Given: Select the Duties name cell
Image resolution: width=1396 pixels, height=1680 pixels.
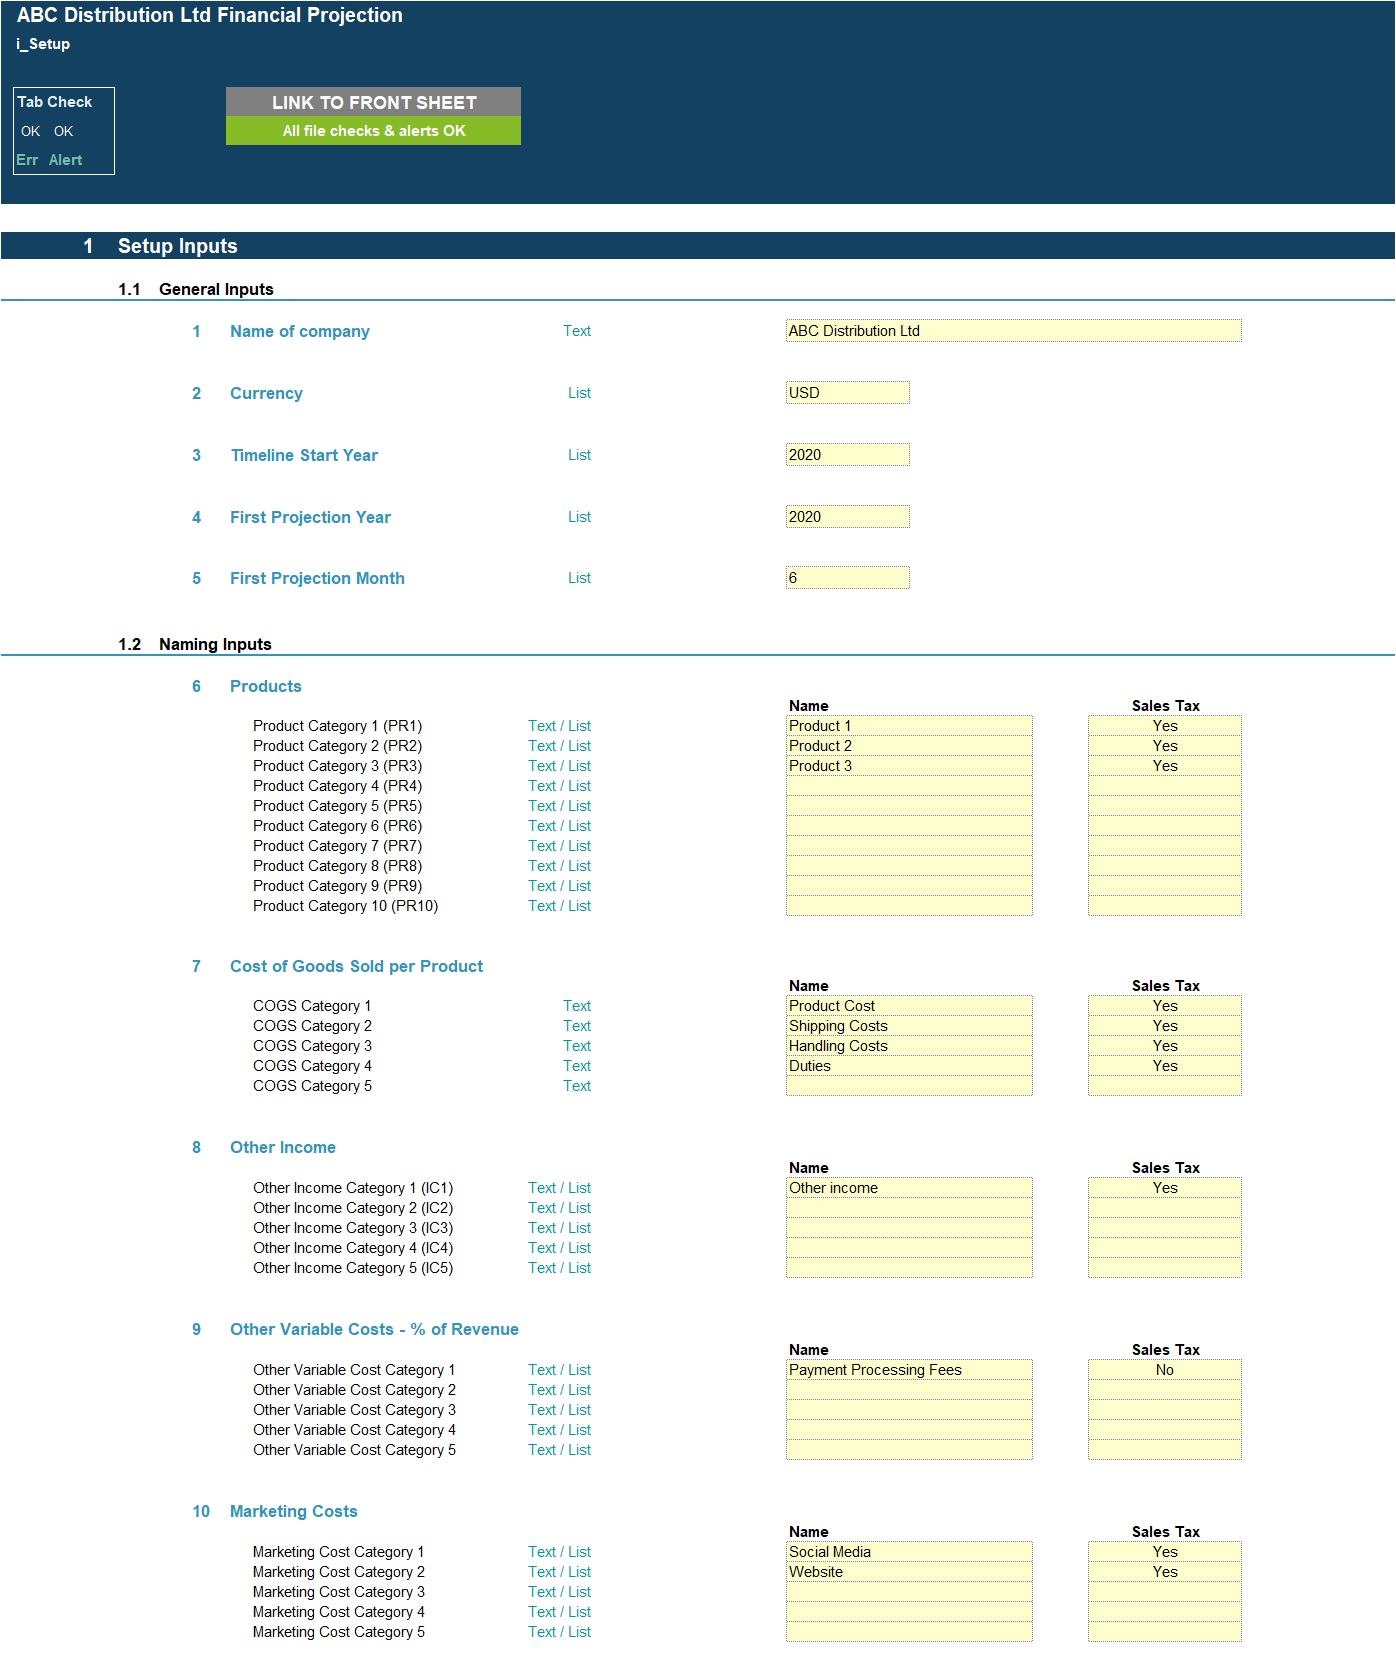Looking at the screenshot, I should 909,1066.
